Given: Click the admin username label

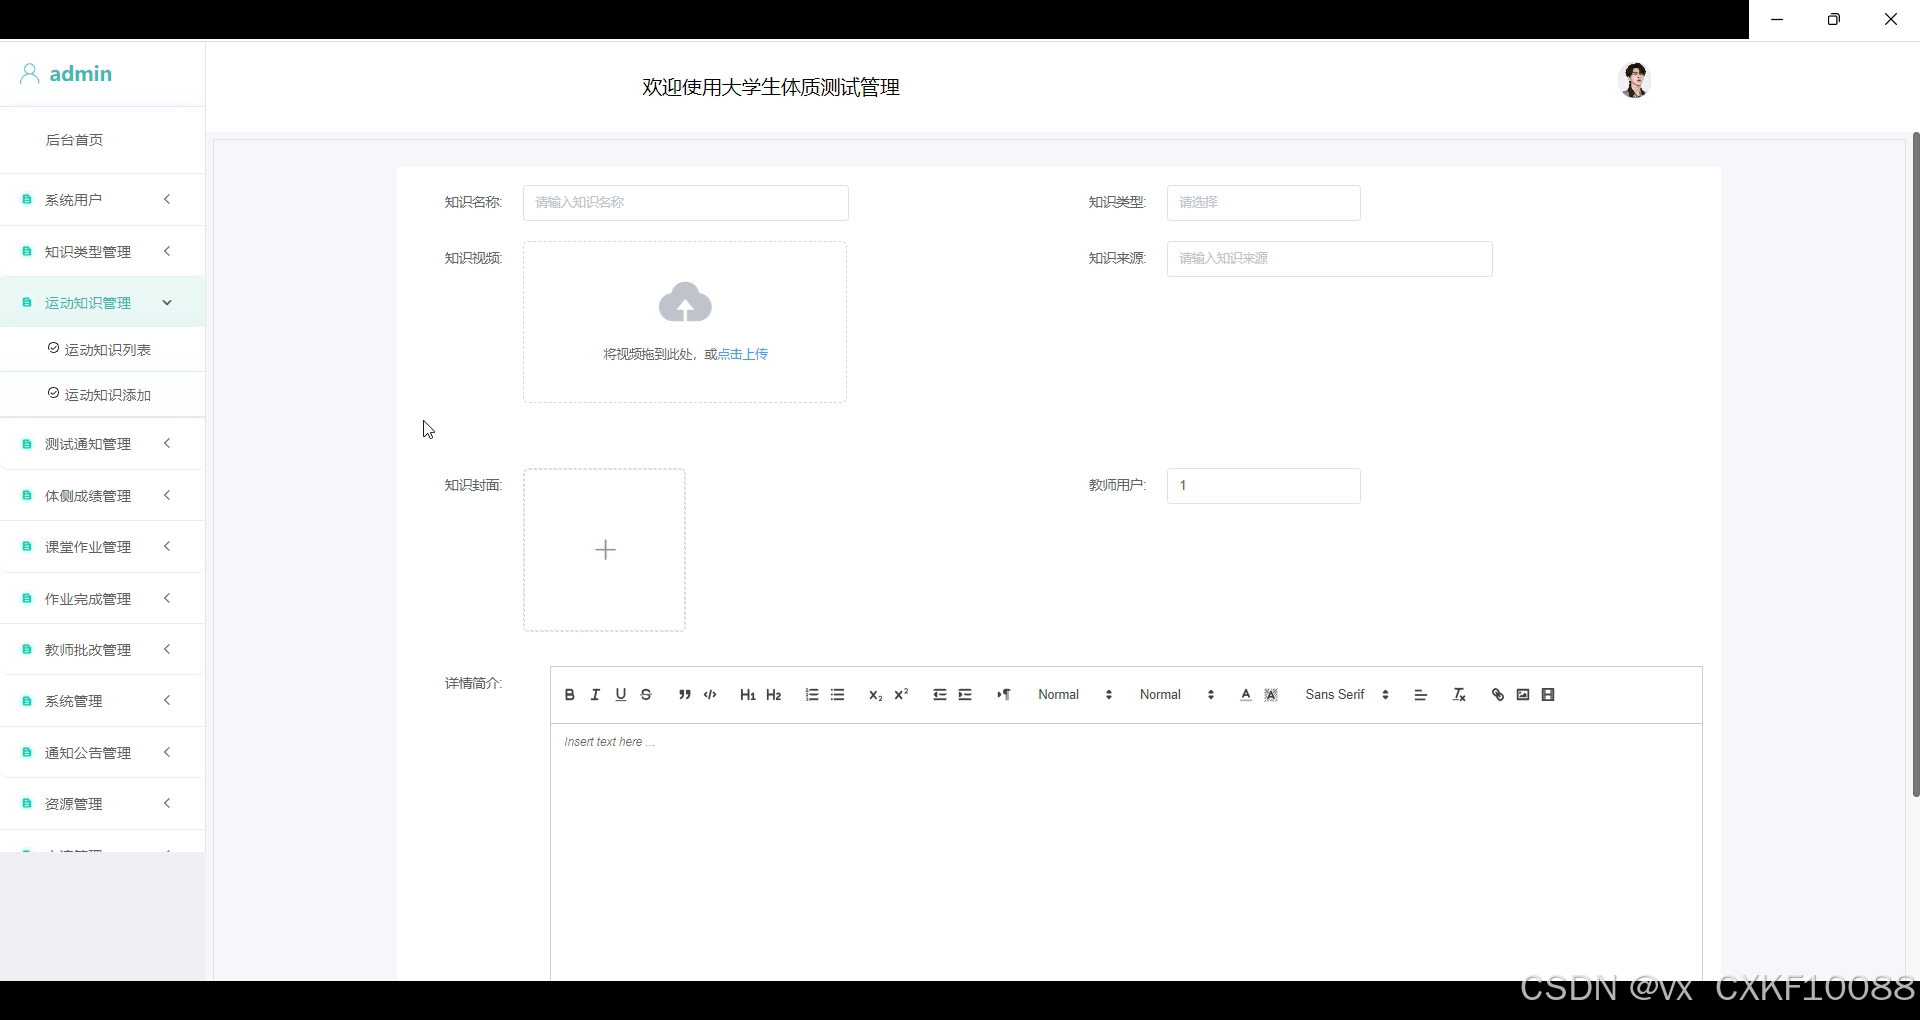Looking at the screenshot, I should click(x=81, y=74).
